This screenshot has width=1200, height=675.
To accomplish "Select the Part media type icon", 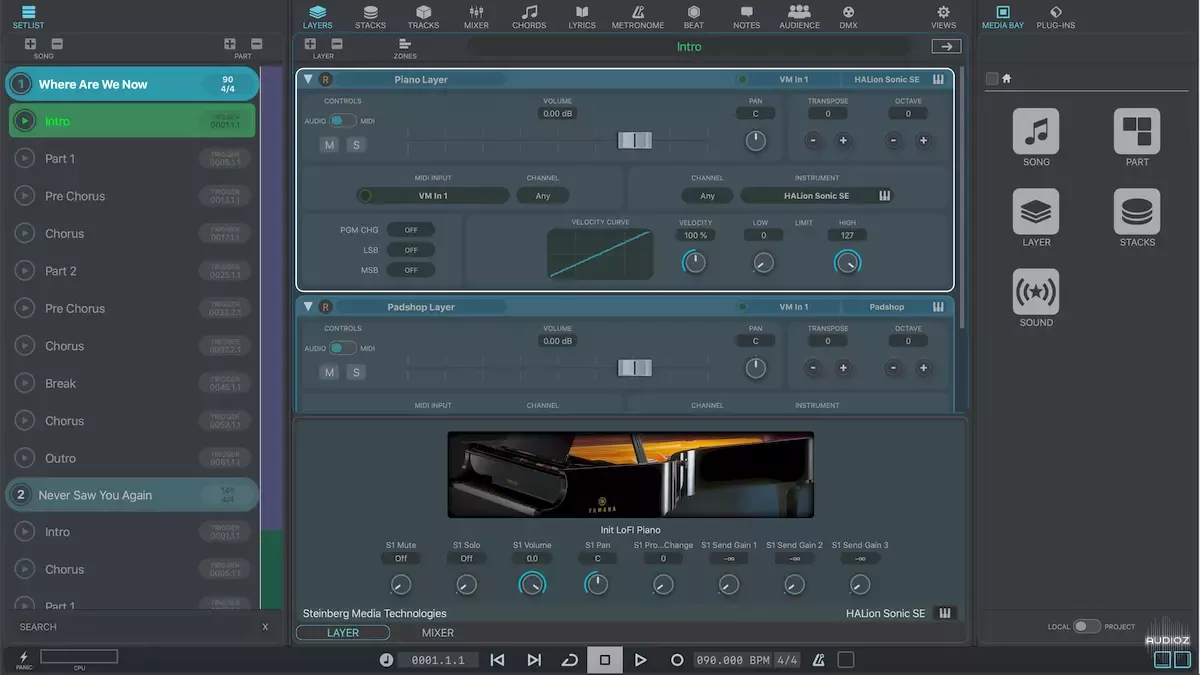I will pos(1137,131).
